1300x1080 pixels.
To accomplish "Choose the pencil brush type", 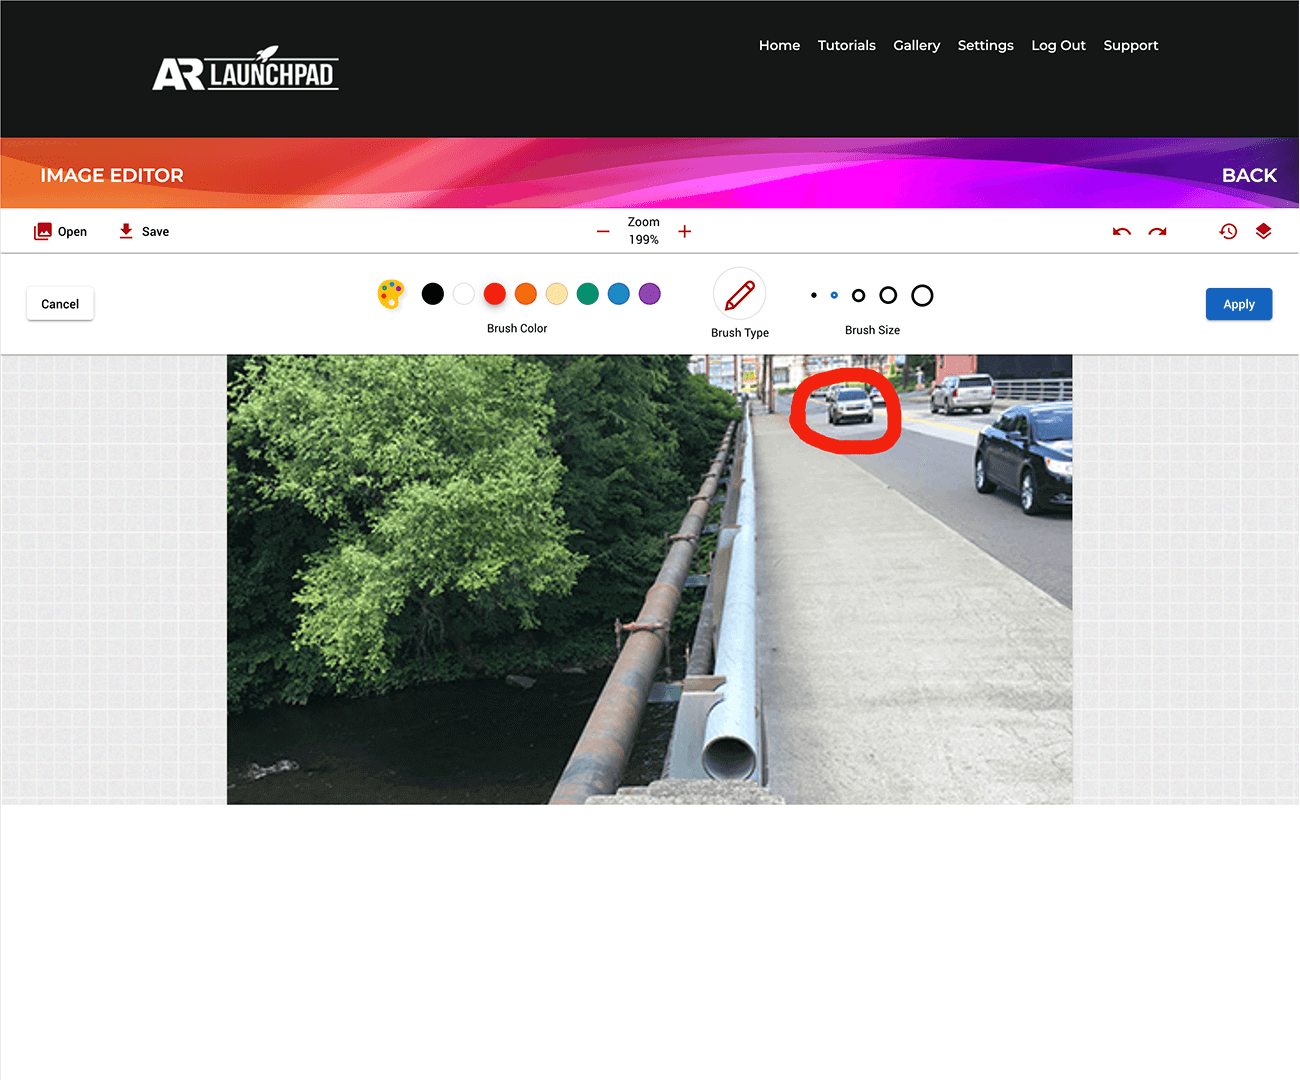I will (x=740, y=294).
